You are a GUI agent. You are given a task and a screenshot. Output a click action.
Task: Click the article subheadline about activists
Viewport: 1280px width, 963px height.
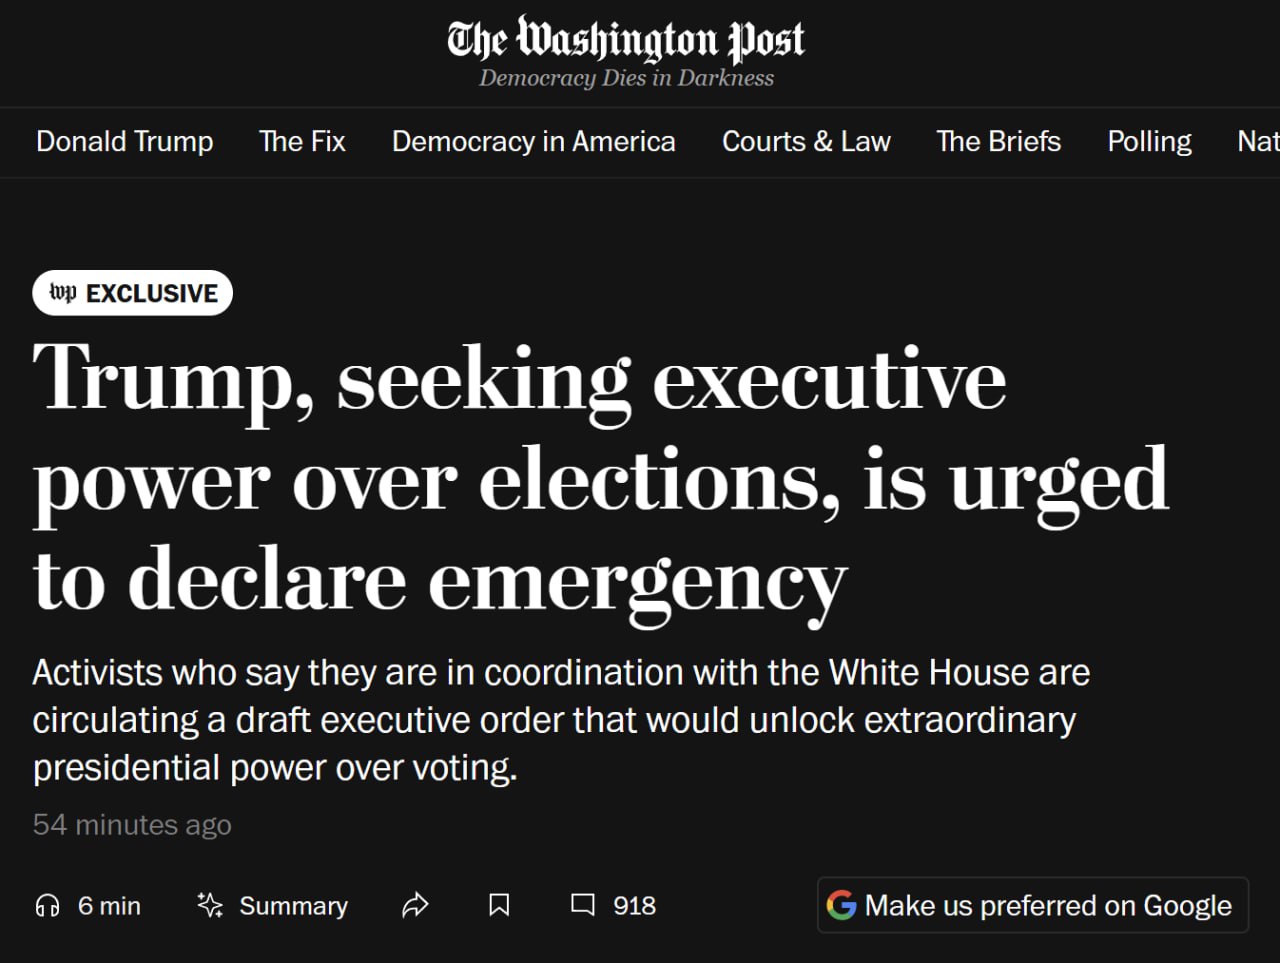click(x=560, y=720)
